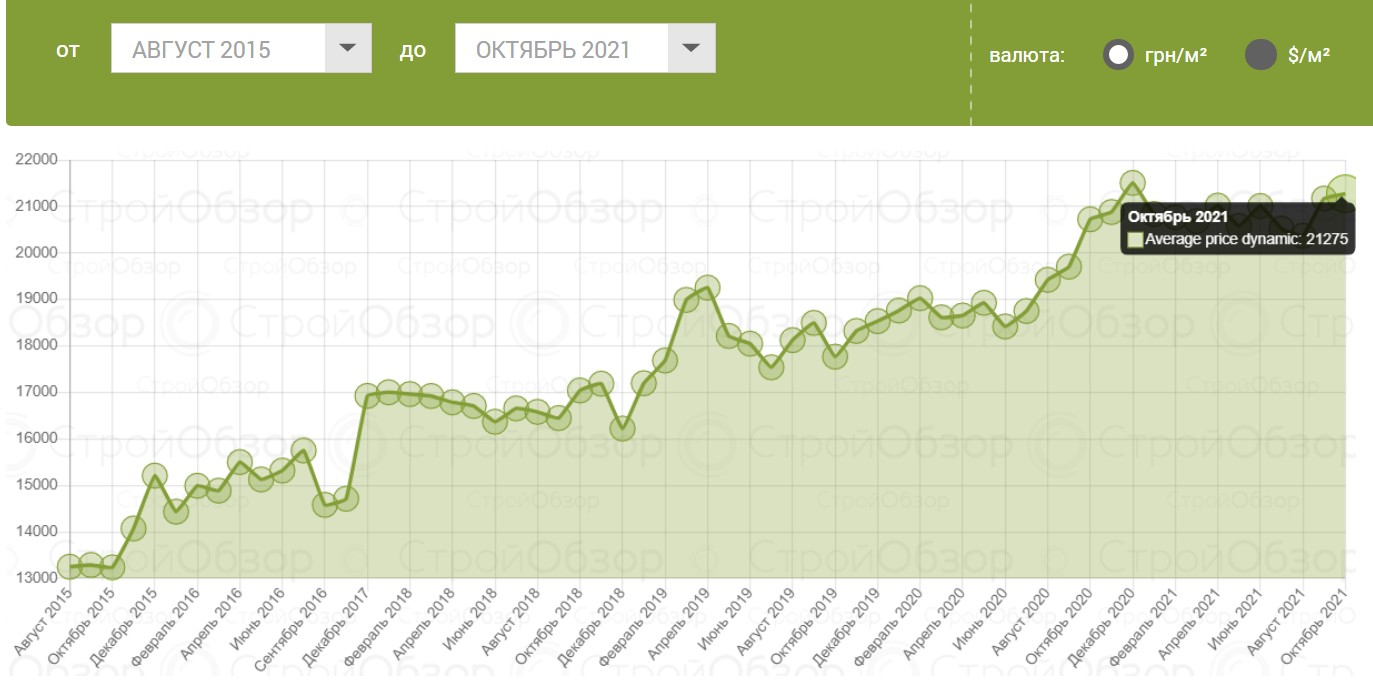This screenshot has width=1373, height=687.
Task: Click the highlighted Октябрь 2021 data point
Action: [1345, 194]
